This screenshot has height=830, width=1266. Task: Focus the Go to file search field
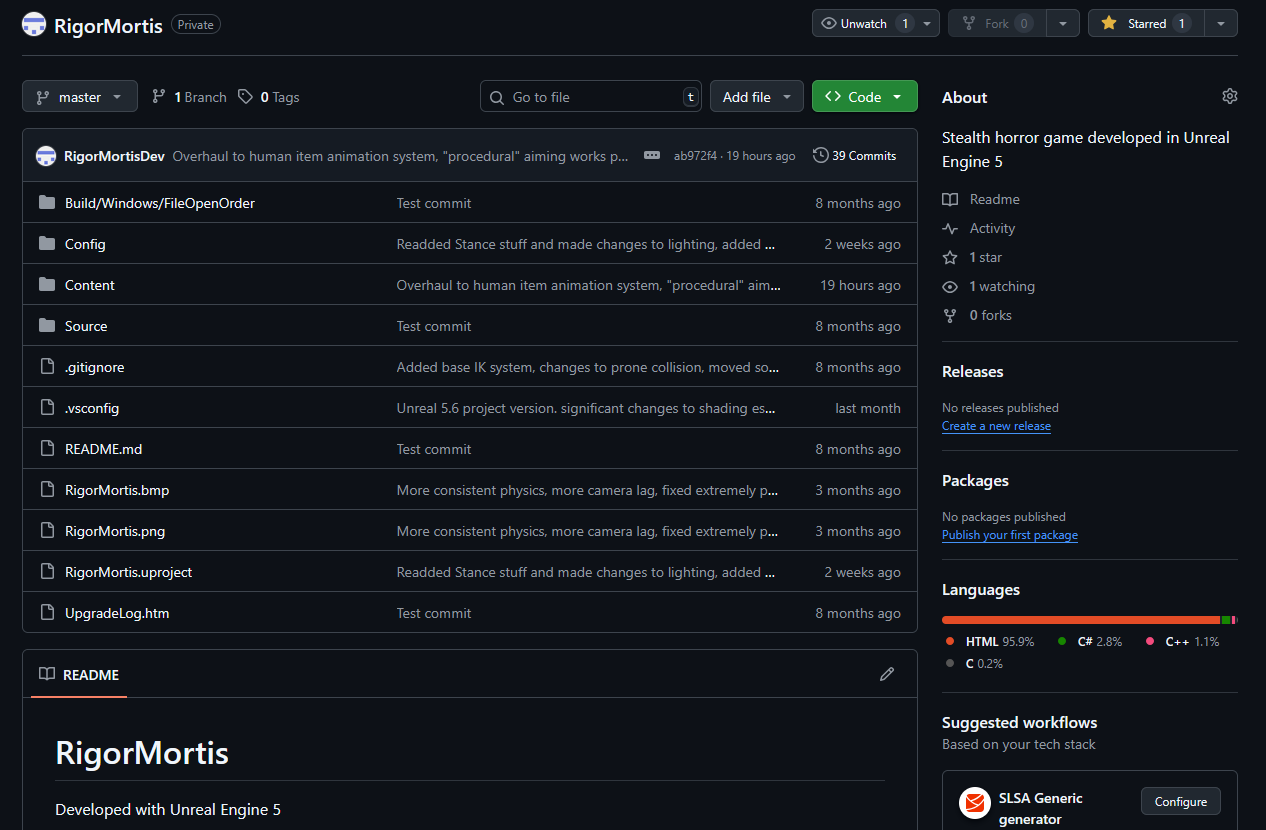point(591,97)
